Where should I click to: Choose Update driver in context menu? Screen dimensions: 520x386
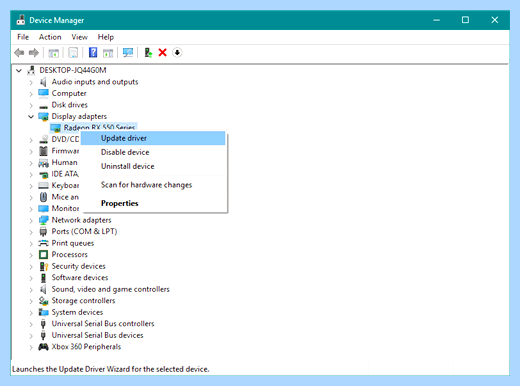[153, 138]
